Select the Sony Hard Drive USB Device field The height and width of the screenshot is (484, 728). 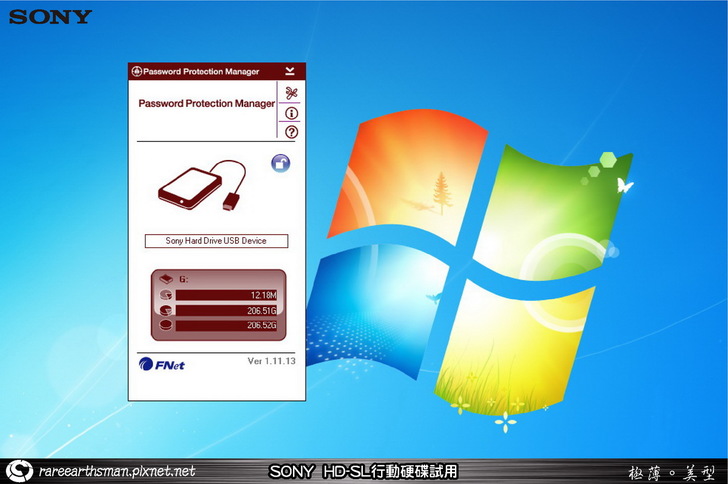tap(216, 241)
